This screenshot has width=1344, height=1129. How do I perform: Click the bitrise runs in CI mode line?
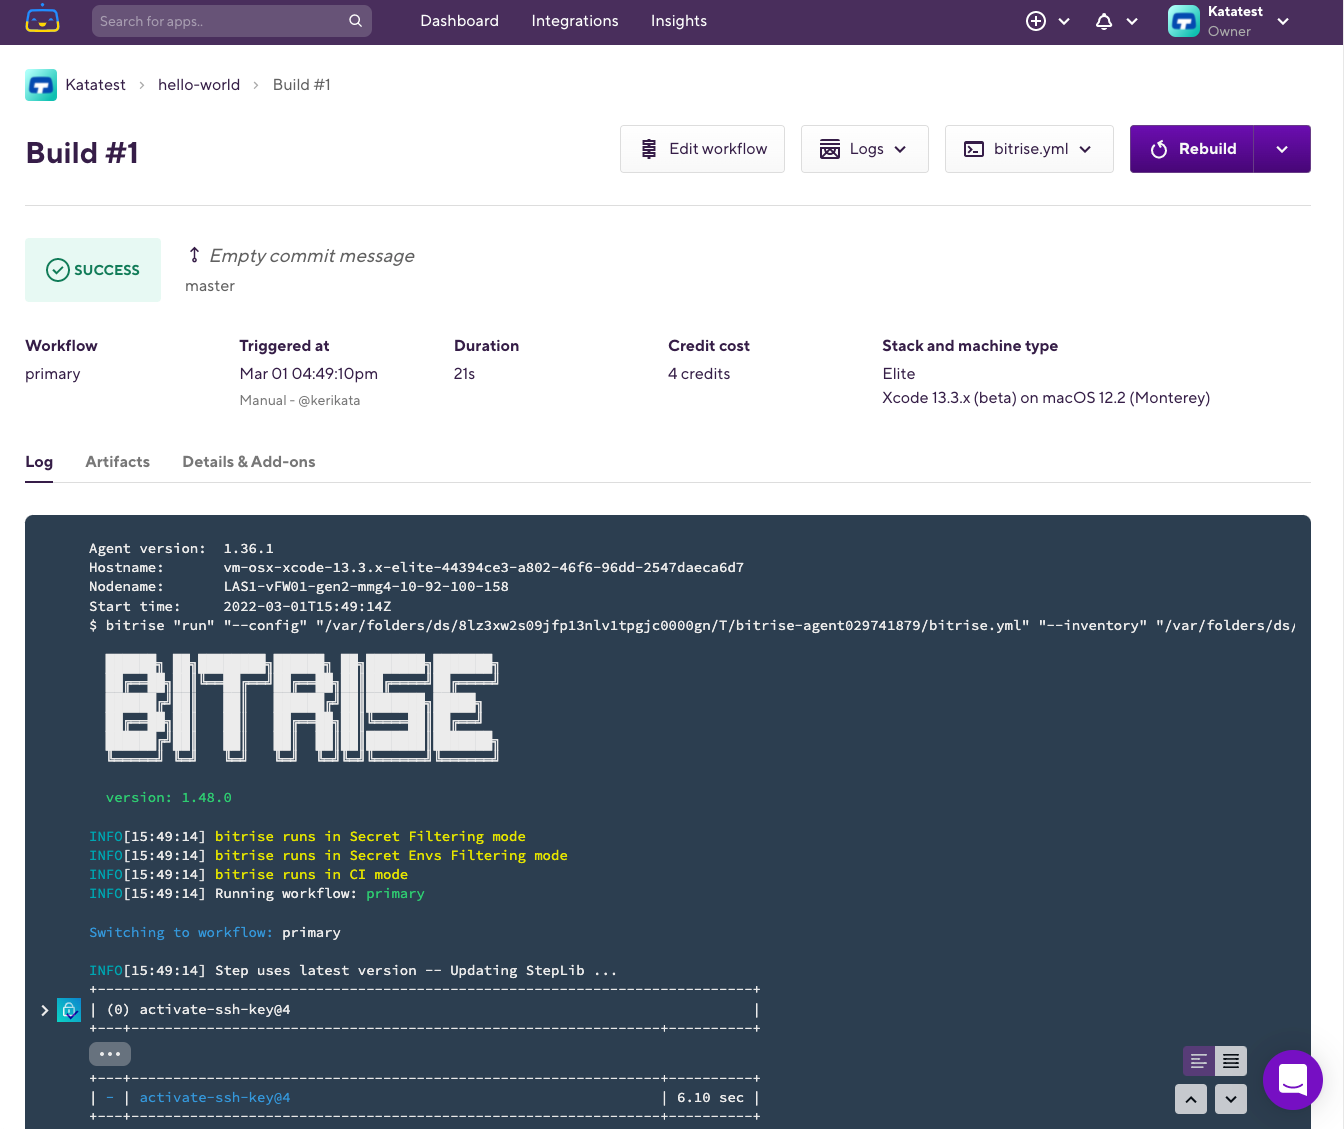coord(249,875)
